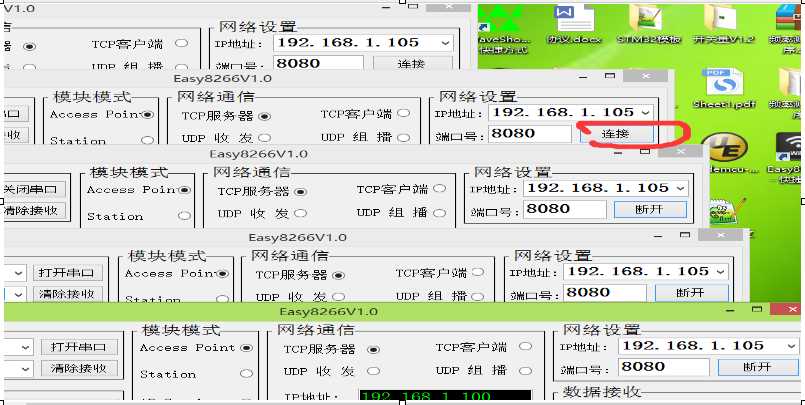The height and width of the screenshot is (405, 805).
Task: Select Station mode in the green-titled window
Action: tap(247, 374)
